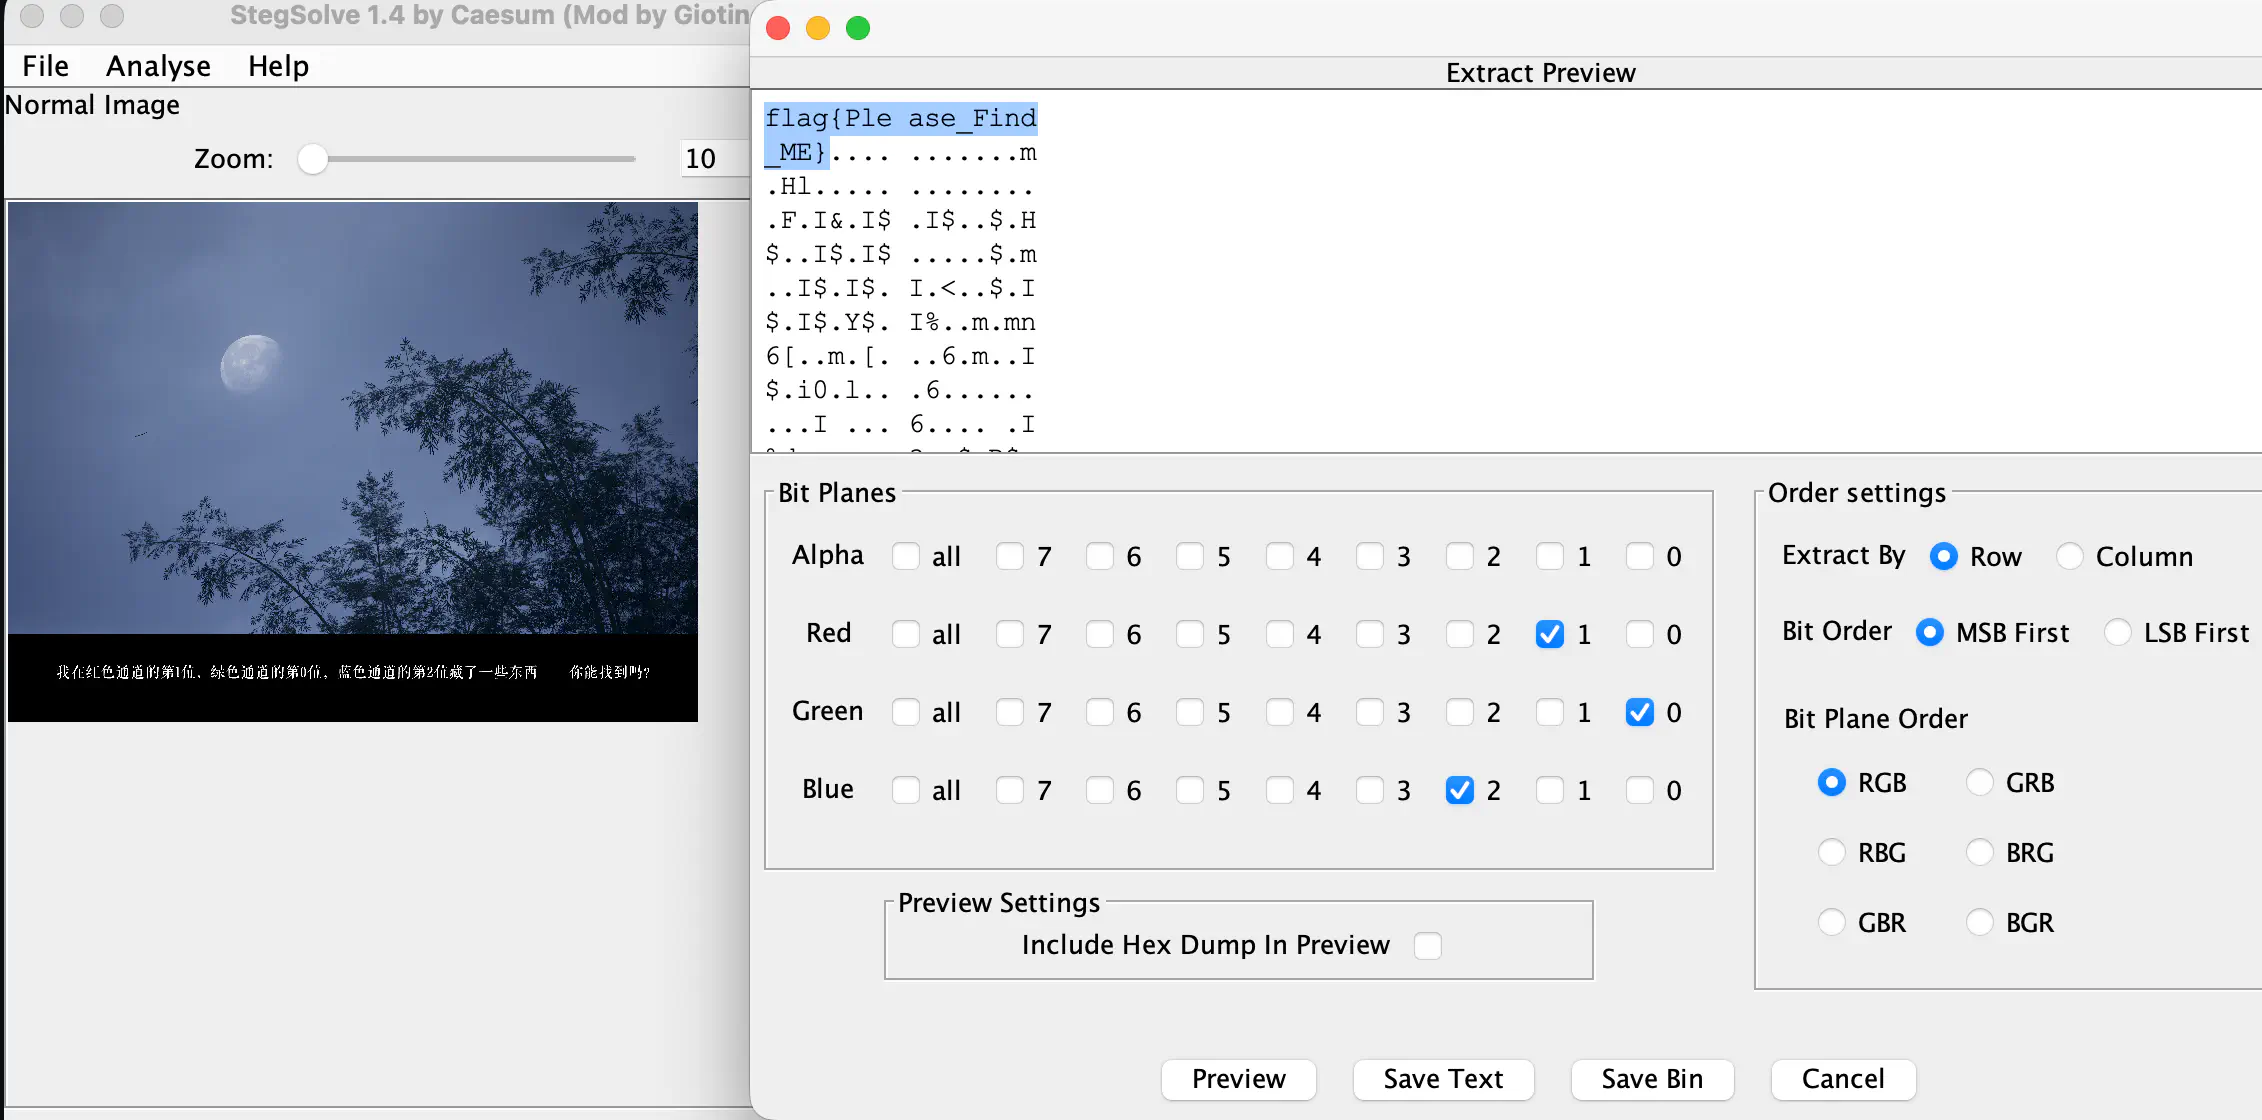
Task: Click the Zoom slider handle
Action: (313, 159)
